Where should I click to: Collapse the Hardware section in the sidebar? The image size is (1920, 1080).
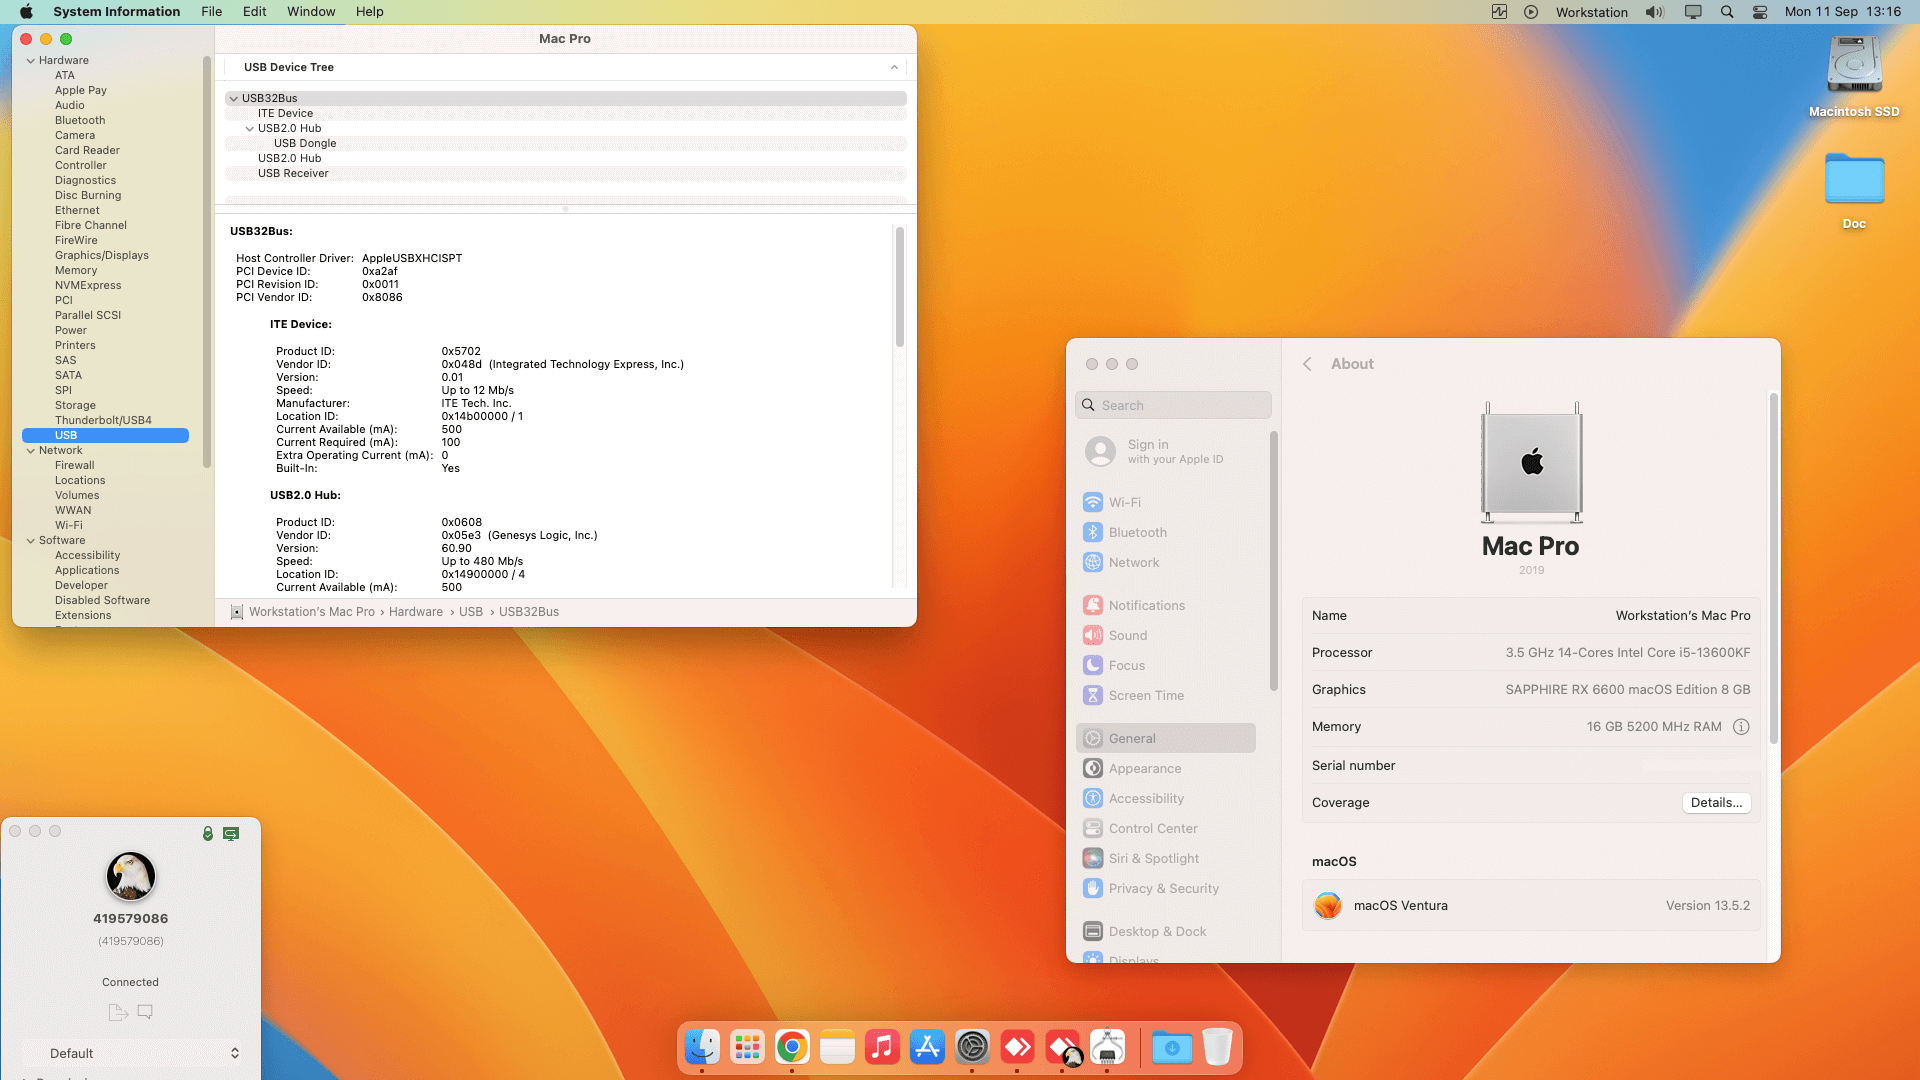(x=30, y=60)
